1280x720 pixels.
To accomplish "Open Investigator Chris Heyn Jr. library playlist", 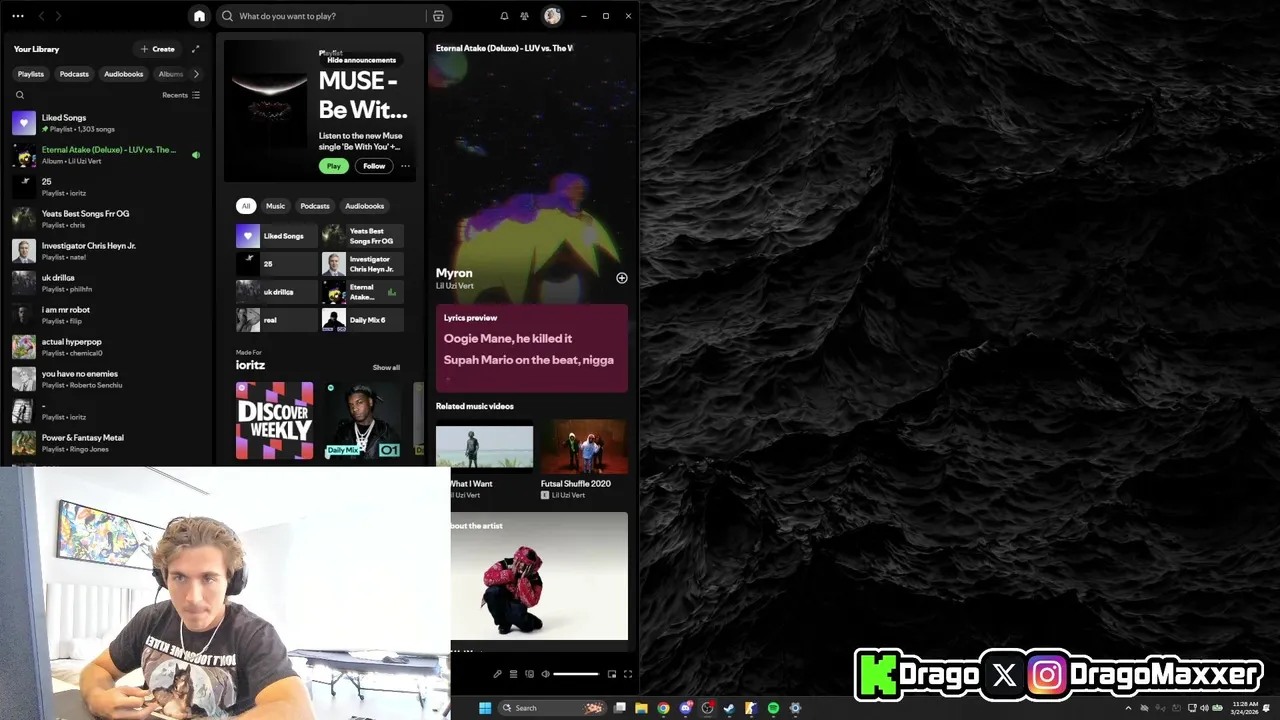I will click(x=106, y=251).
